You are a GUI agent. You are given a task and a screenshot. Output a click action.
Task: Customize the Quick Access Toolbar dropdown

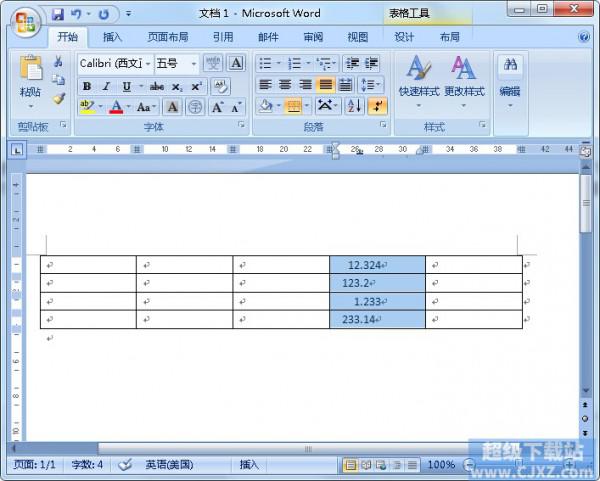pos(128,14)
